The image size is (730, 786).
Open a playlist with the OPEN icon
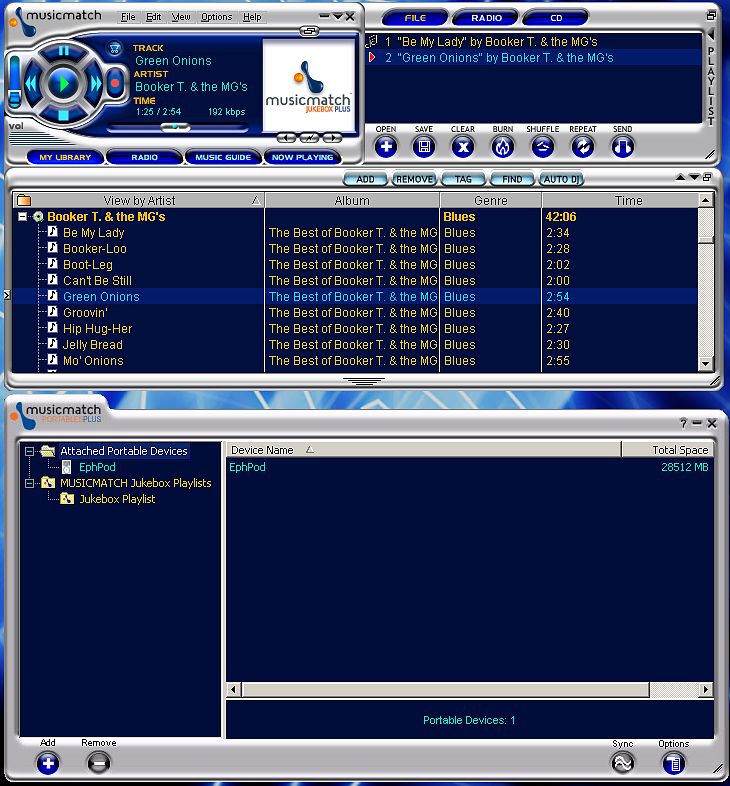[386, 147]
